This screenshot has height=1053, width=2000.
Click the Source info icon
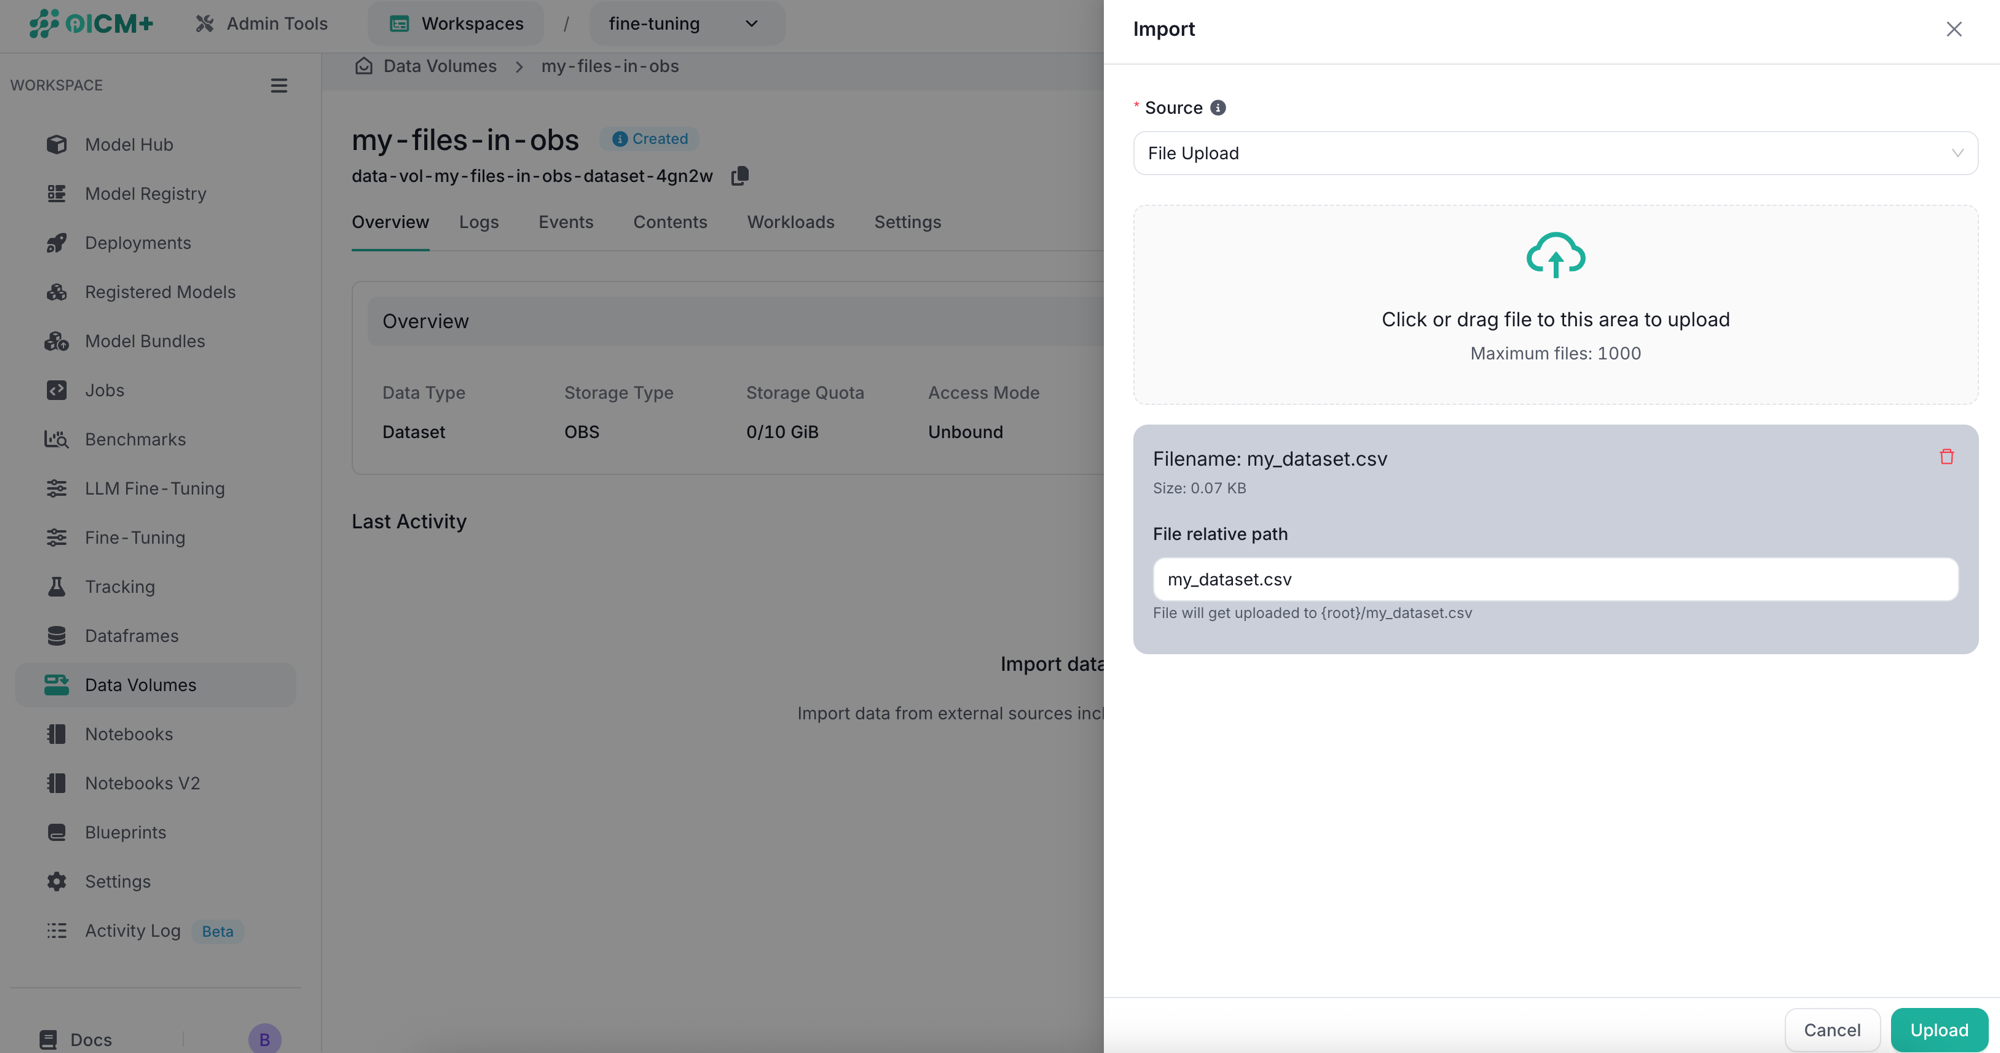tap(1217, 108)
